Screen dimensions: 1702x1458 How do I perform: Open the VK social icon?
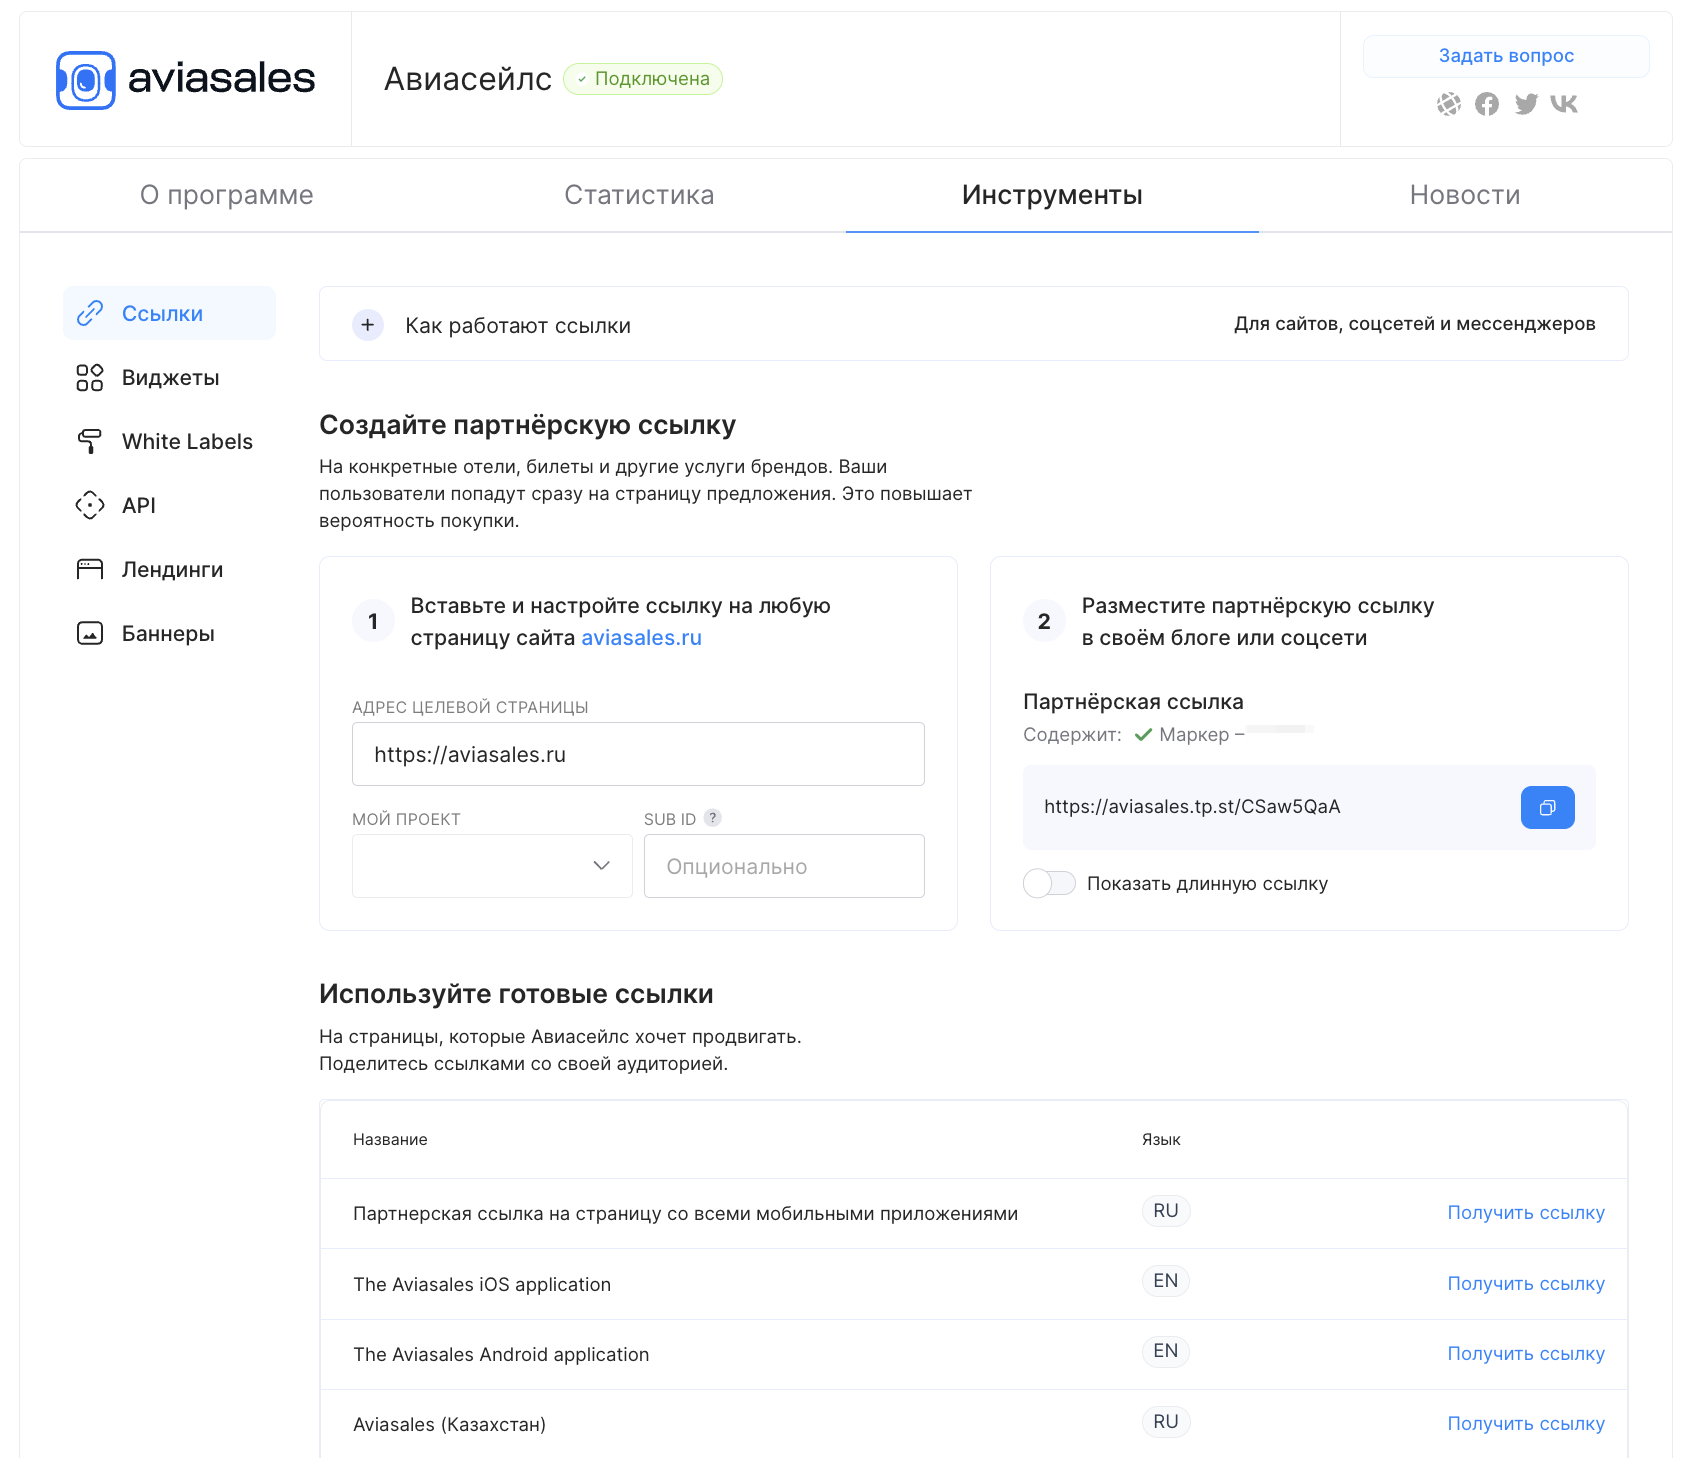click(1564, 104)
